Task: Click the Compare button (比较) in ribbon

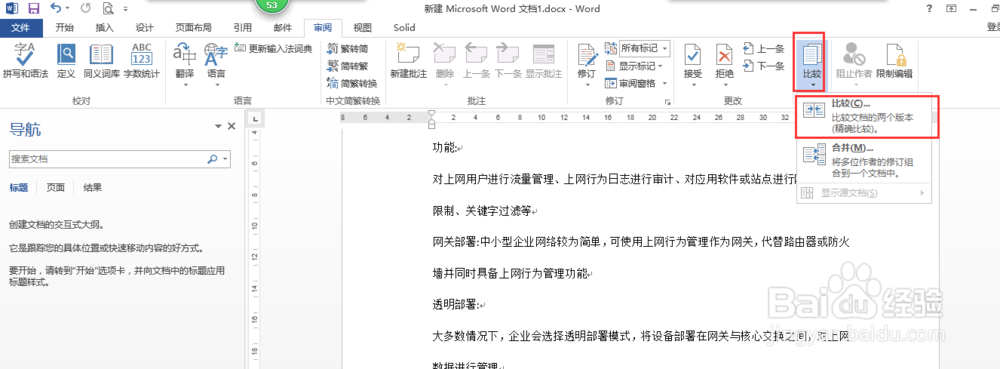Action: pyautogui.click(x=811, y=64)
